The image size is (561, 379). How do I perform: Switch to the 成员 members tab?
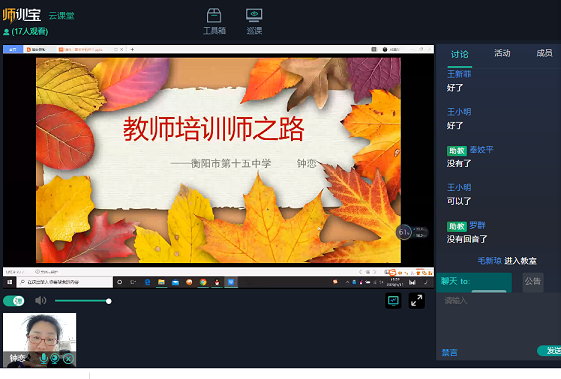pyautogui.click(x=544, y=53)
